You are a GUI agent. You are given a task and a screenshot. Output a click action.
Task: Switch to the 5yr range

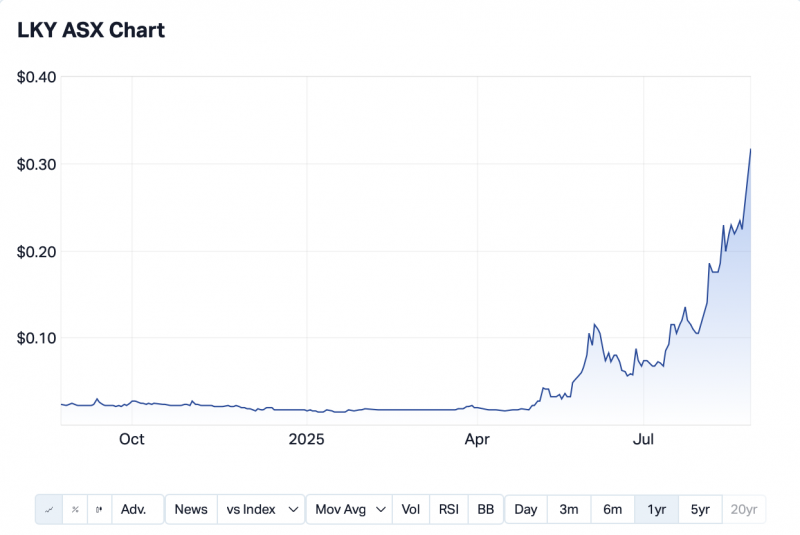coord(700,509)
